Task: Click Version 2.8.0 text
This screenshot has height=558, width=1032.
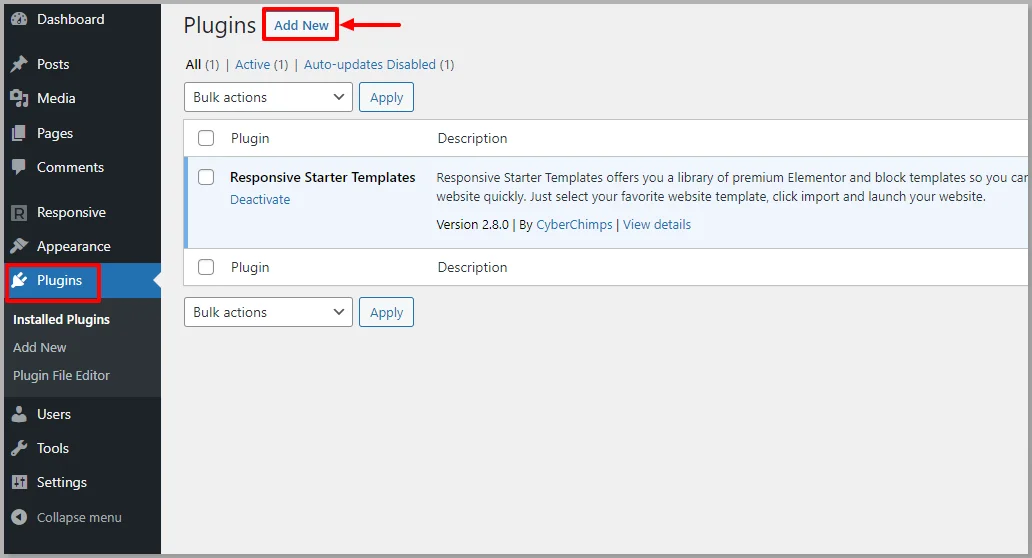Action: click(x=473, y=224)
